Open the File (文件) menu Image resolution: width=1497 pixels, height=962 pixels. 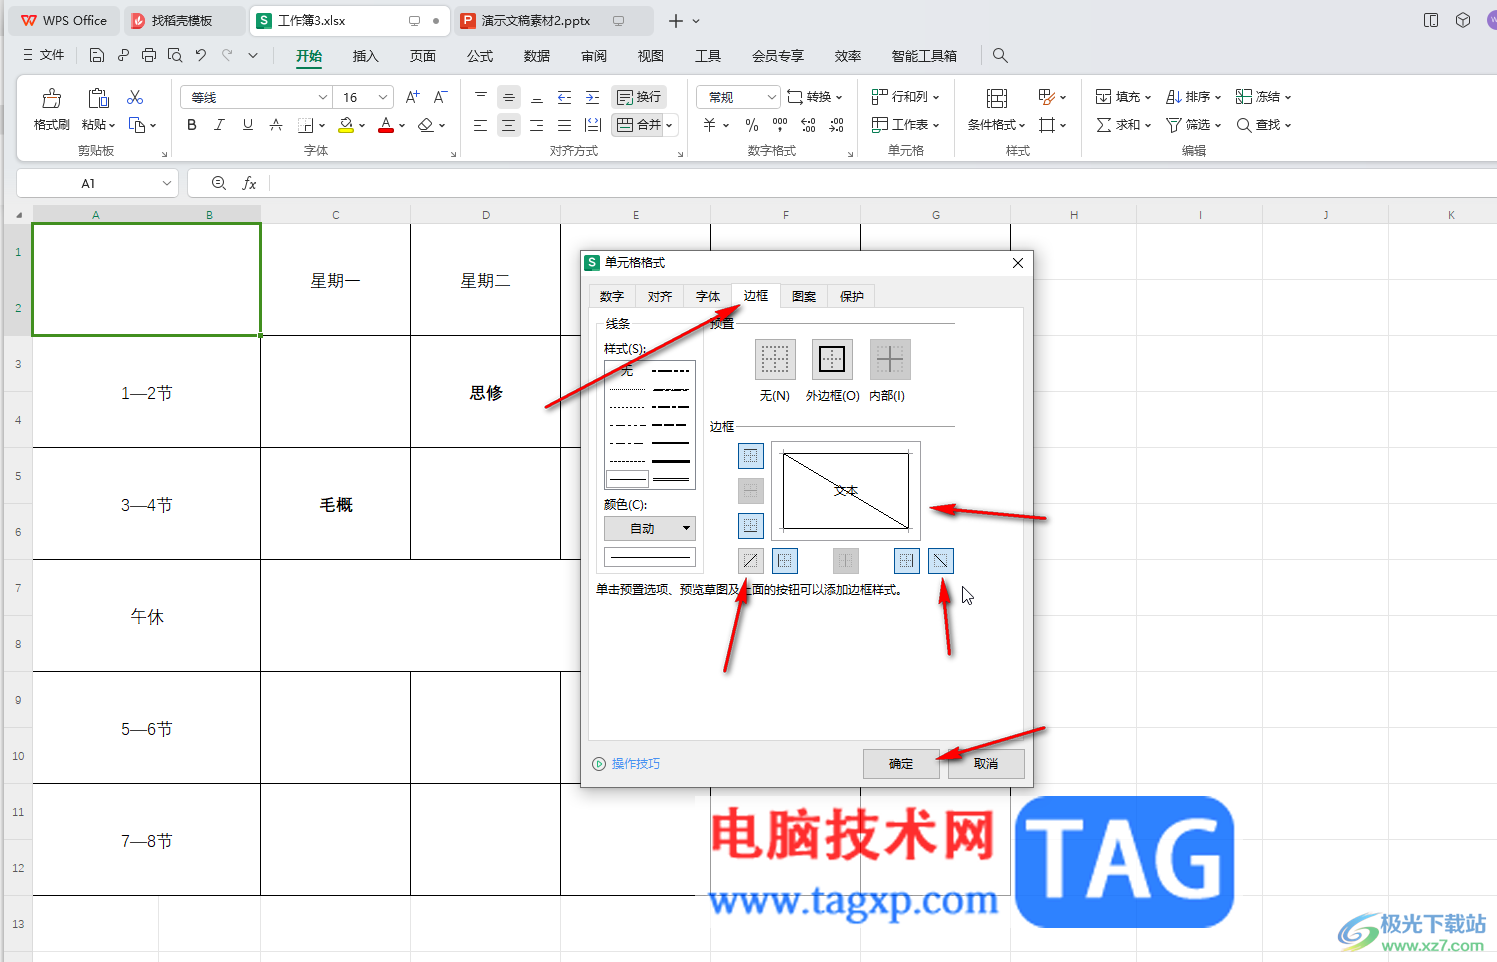tap(44, 55)
